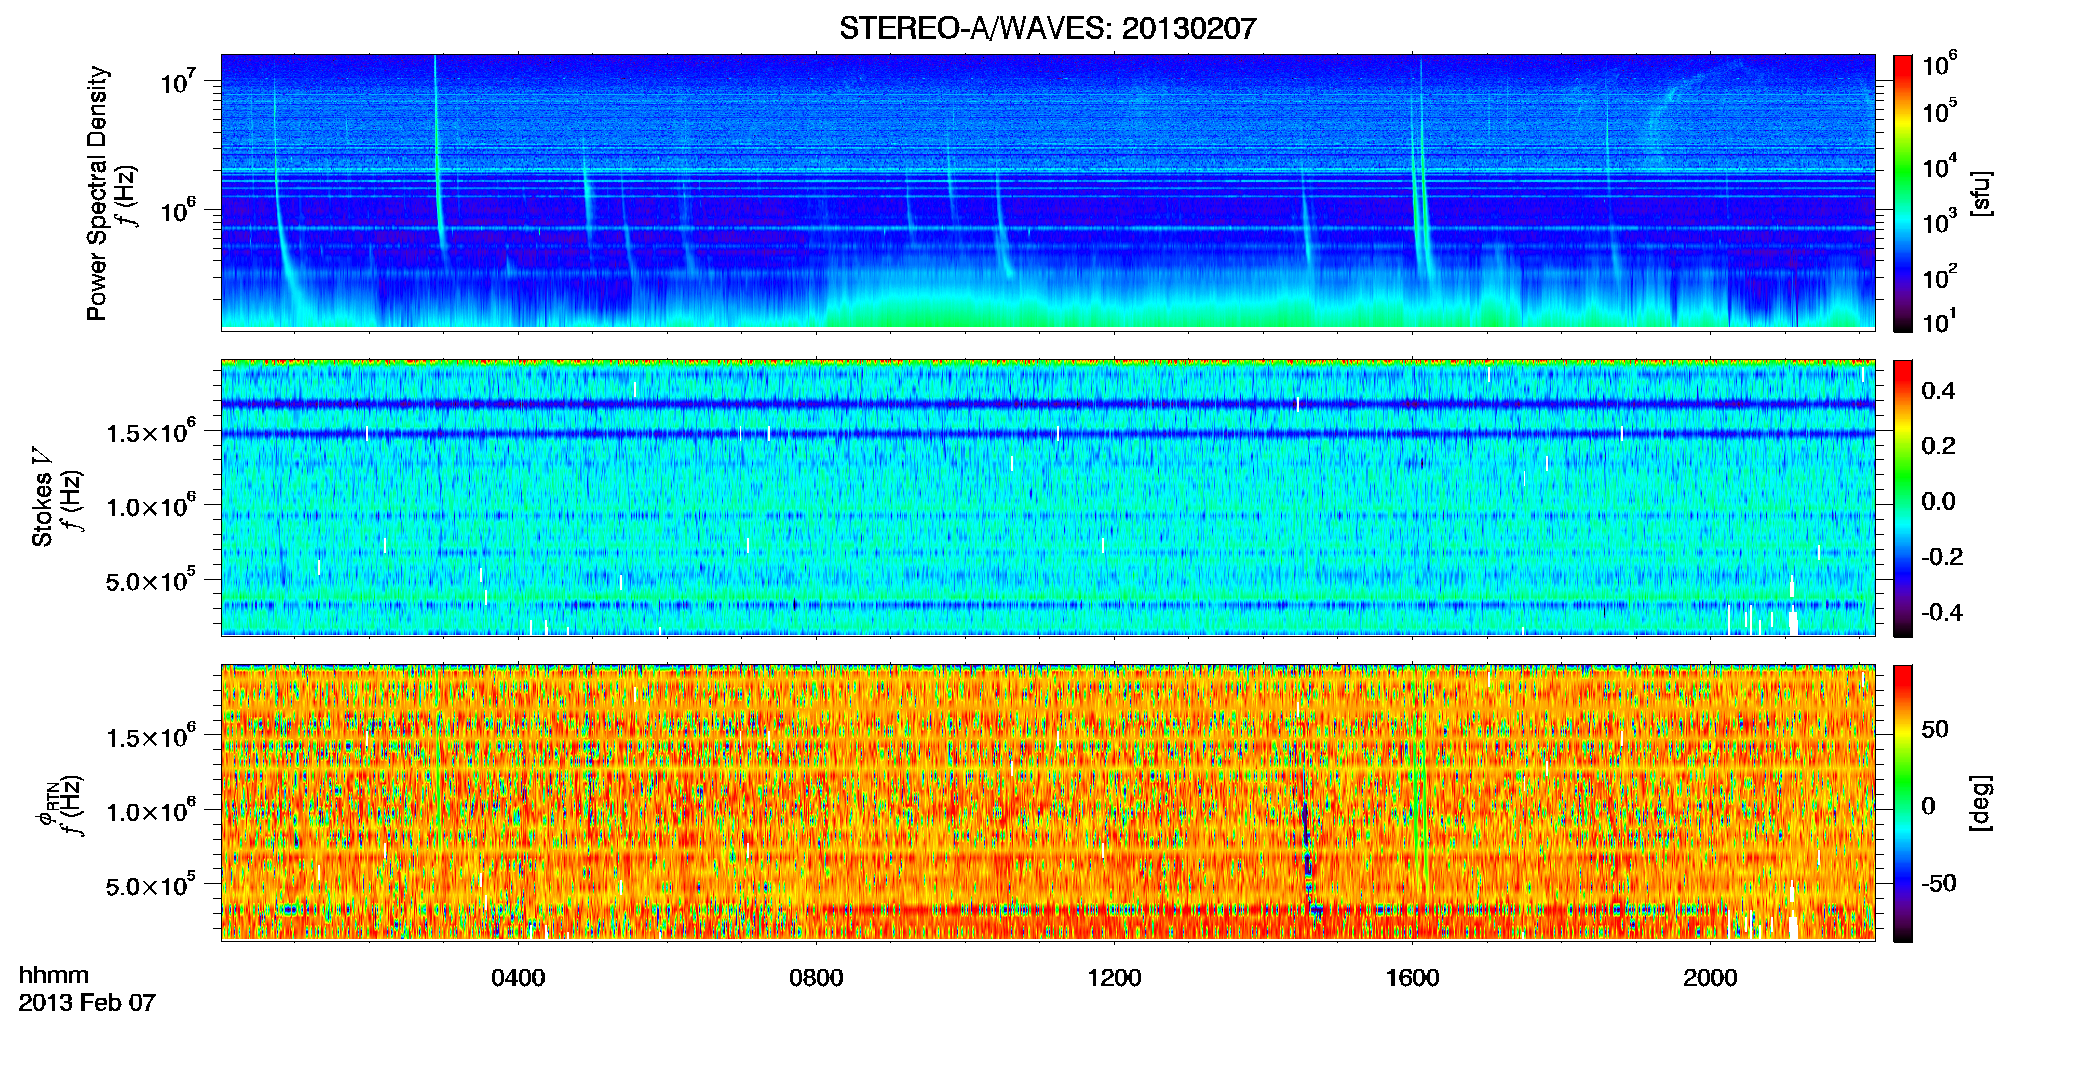
Task: Click inside the power spectral density spectrogram
Action: (x=1048, y=192)
